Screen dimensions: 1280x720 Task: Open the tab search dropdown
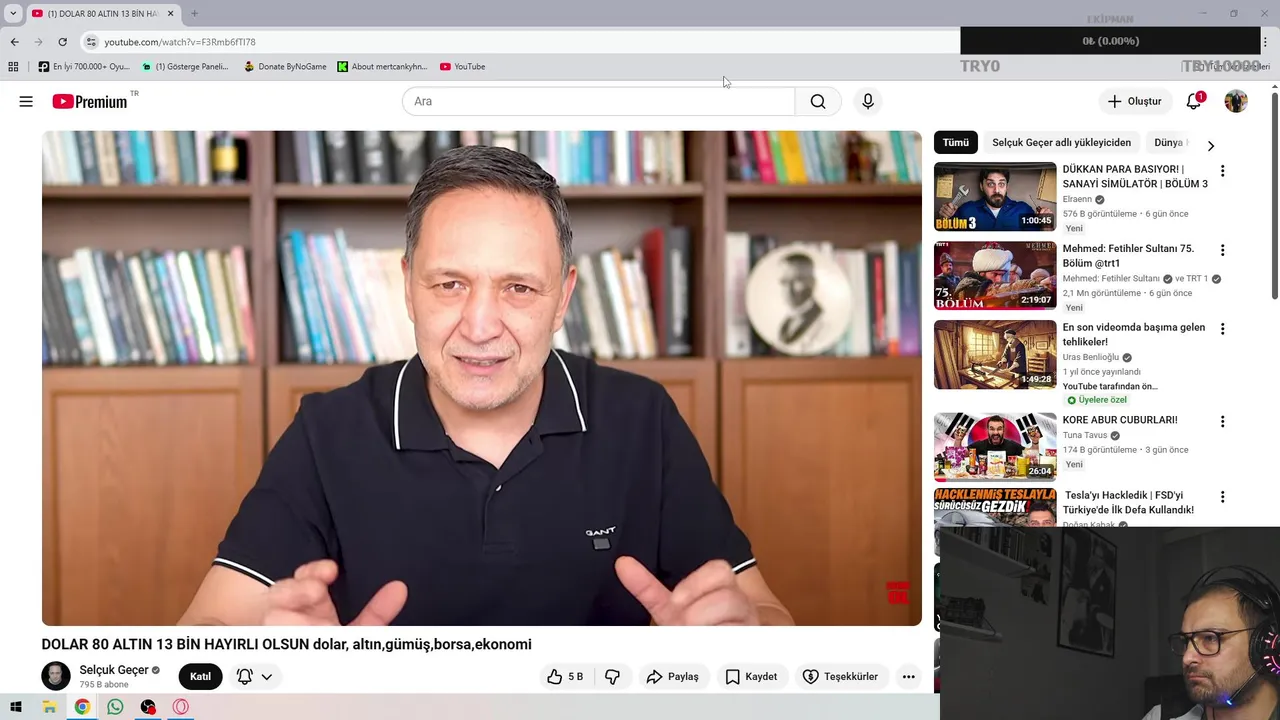pyautogui.click(x=13, y=13)
